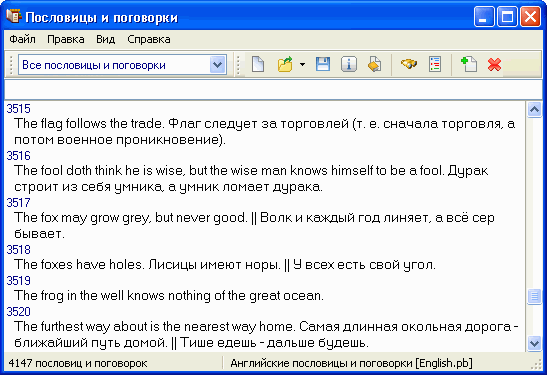Viewport: 547px width, 375px height.
Task: Click the Save floppy disk icon
Action: coord(323,65)
